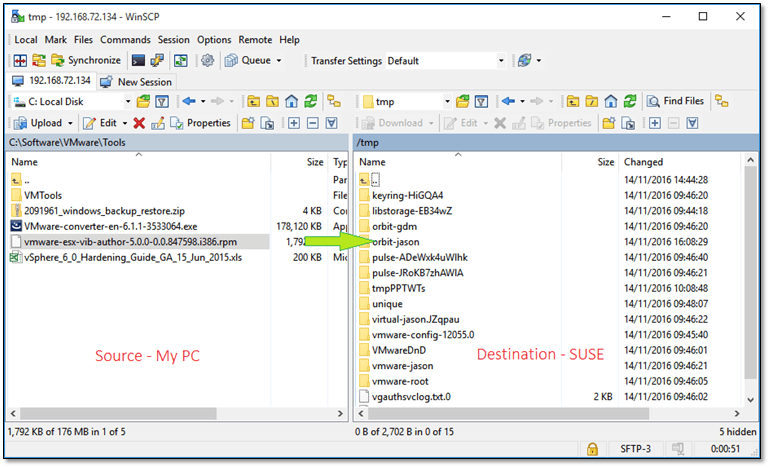This screenshot has height=468, width=770.
Task: Click the Find Files button
Action: click(676, 101)
